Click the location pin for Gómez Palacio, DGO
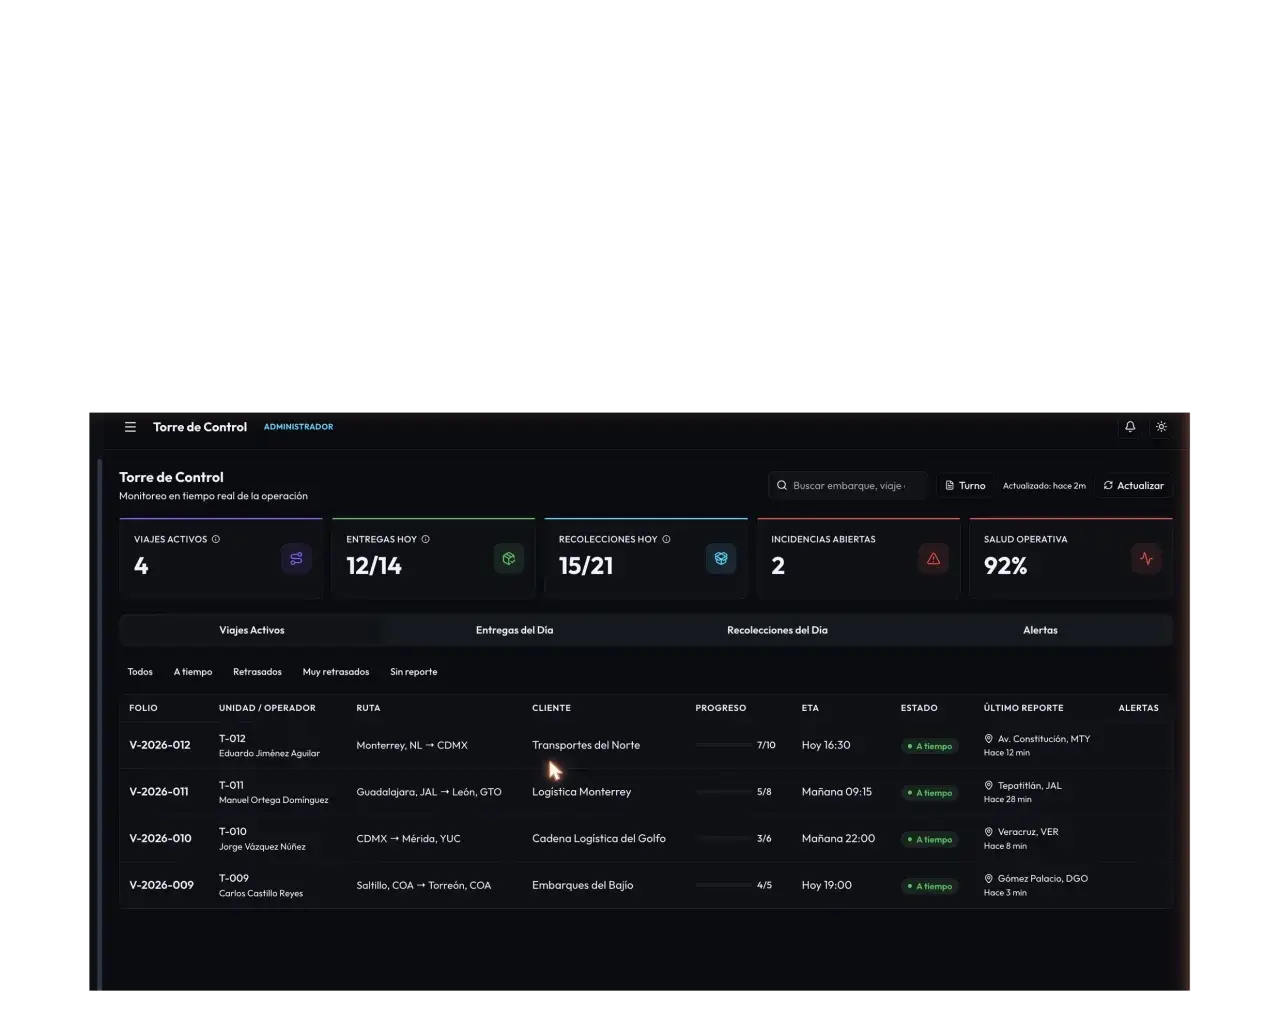Viewport: 1280px width, 1032px height. coord(989,878)
